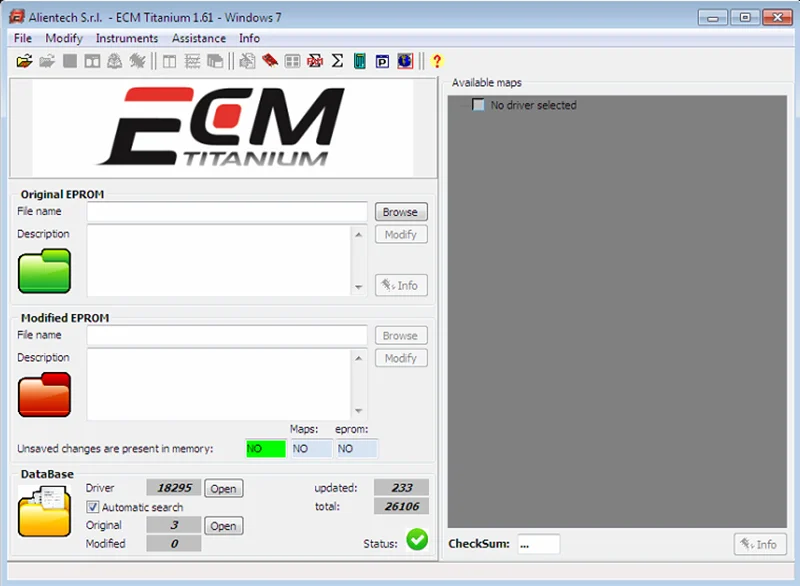Click the green NO unsaved changes indicator
Viewport: 800px width, 586px height.
tap(266, 448)
